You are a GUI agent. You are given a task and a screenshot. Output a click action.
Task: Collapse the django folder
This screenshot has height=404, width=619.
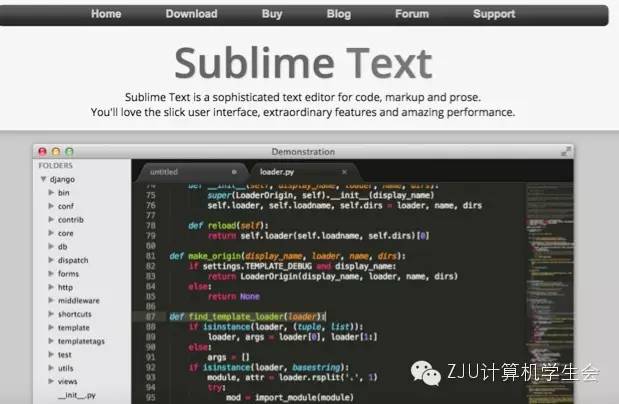point(43,179)
